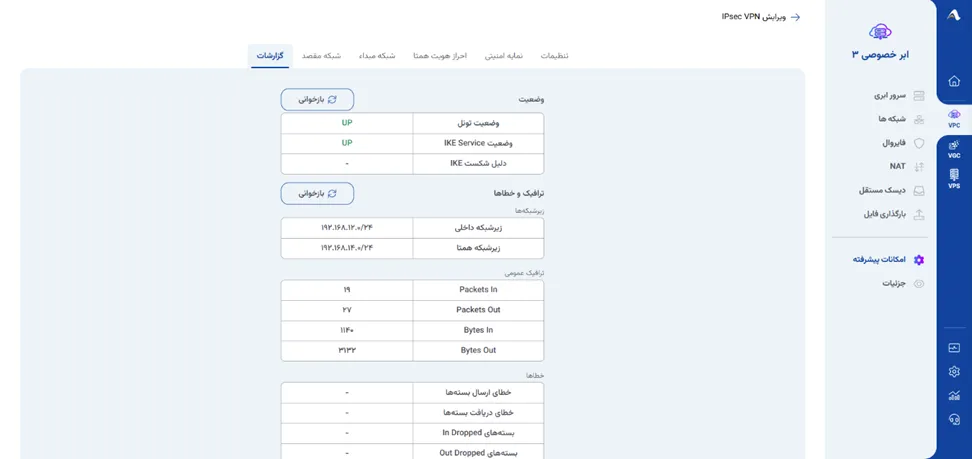
Task: Click the ترافیک عمومی subsection label
Action: click(x=524, y=273)
